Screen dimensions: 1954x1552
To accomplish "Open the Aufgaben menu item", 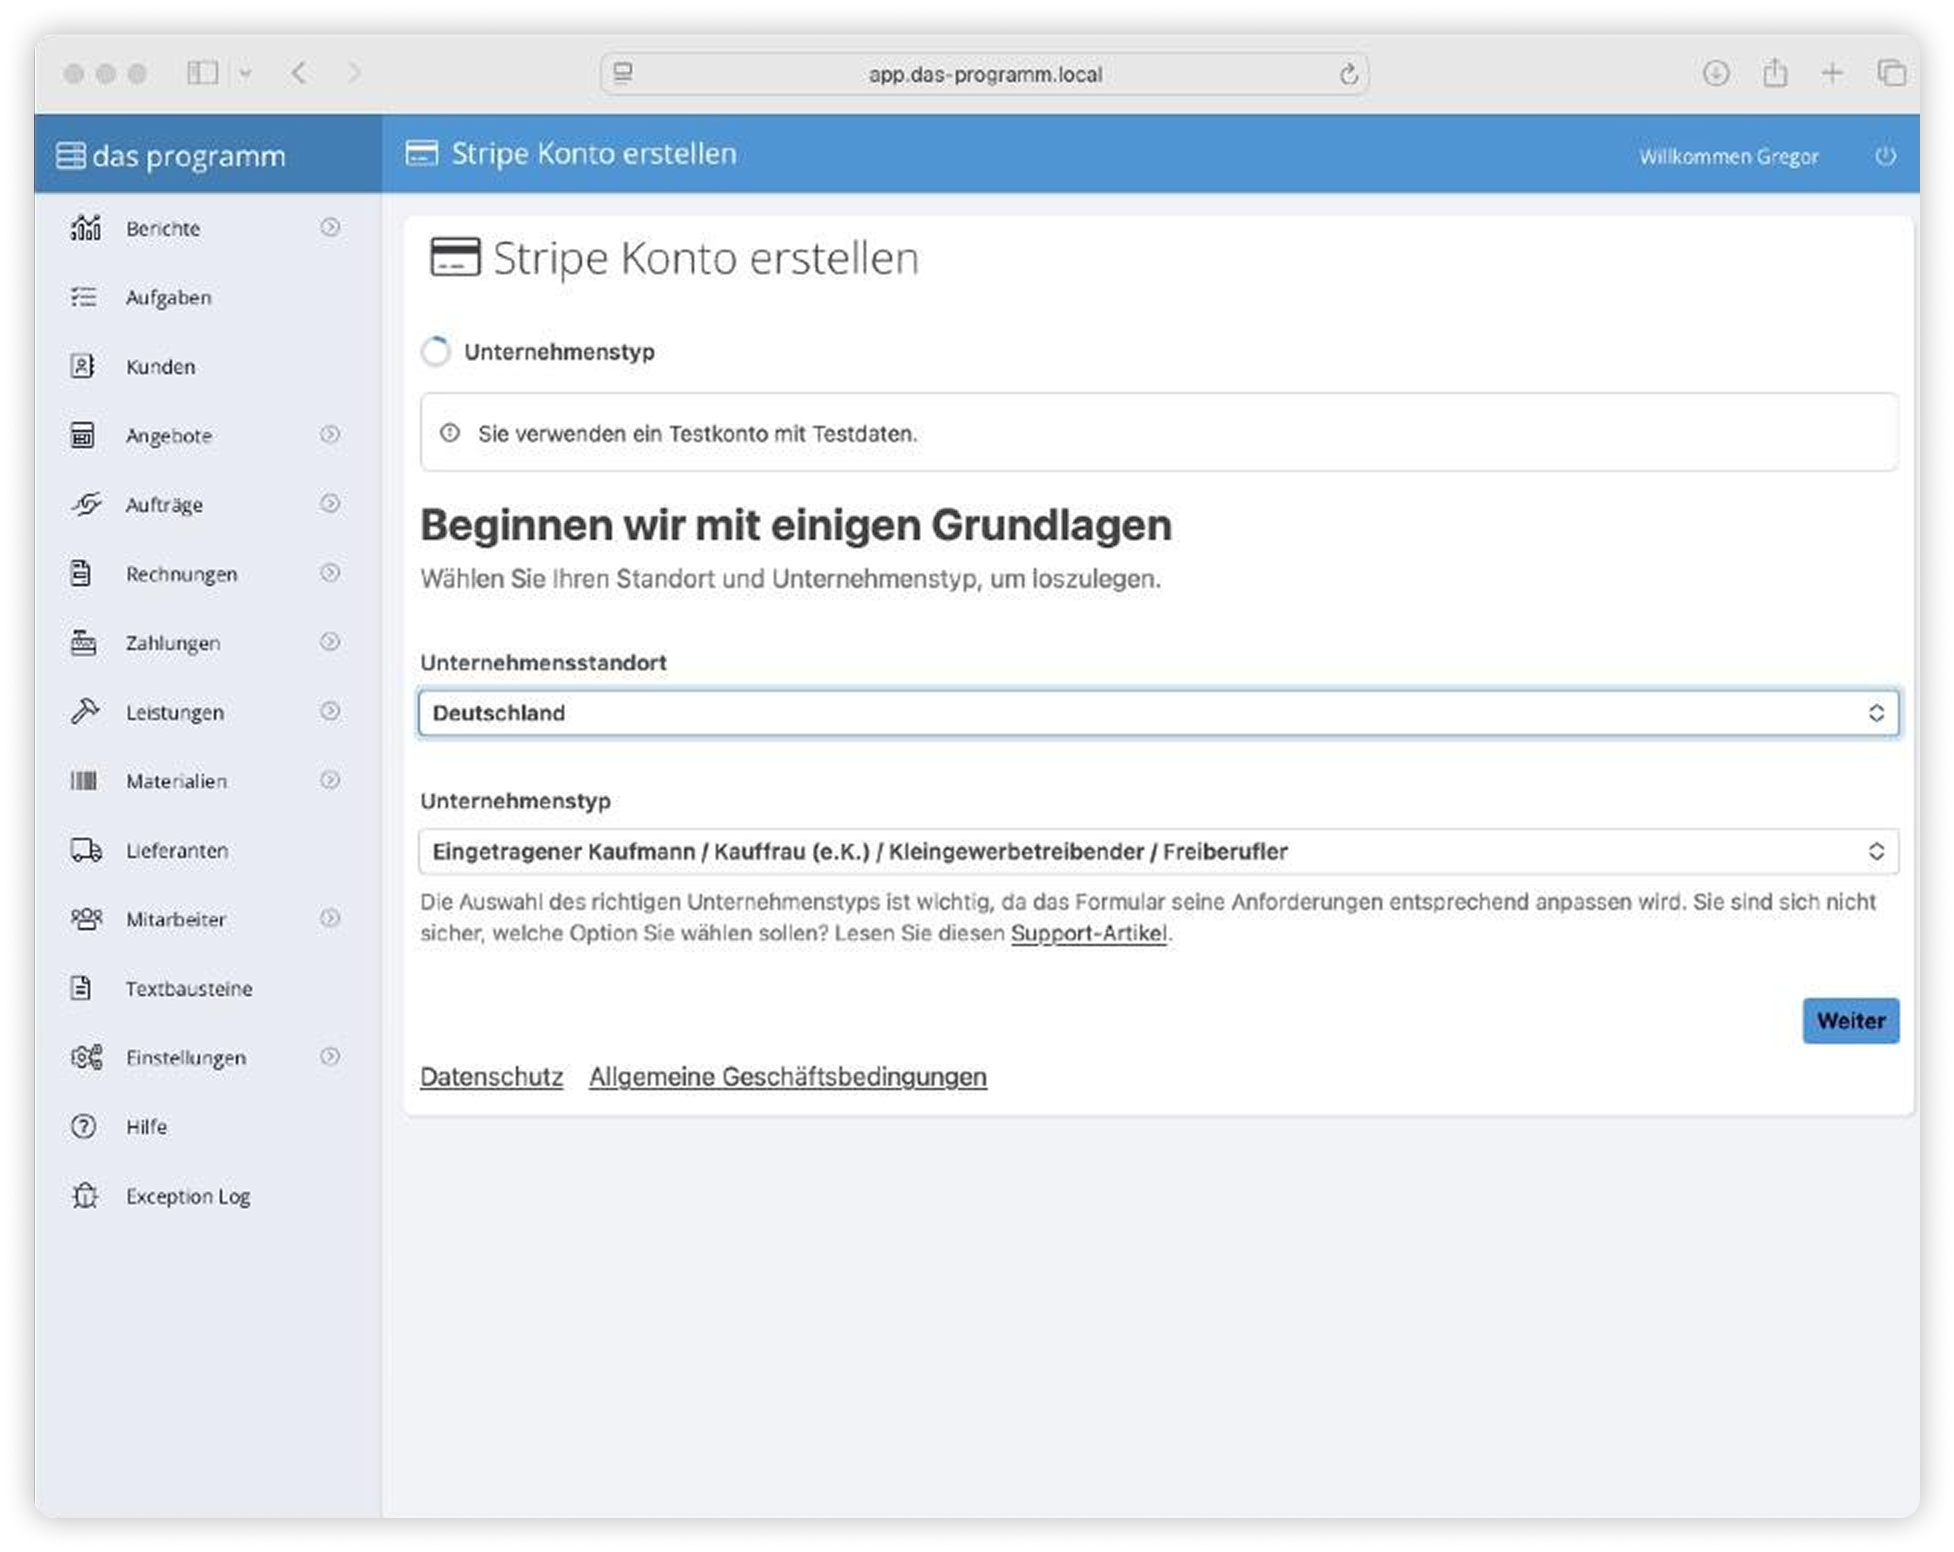I will pyautogui.click(x=168, y=297).
